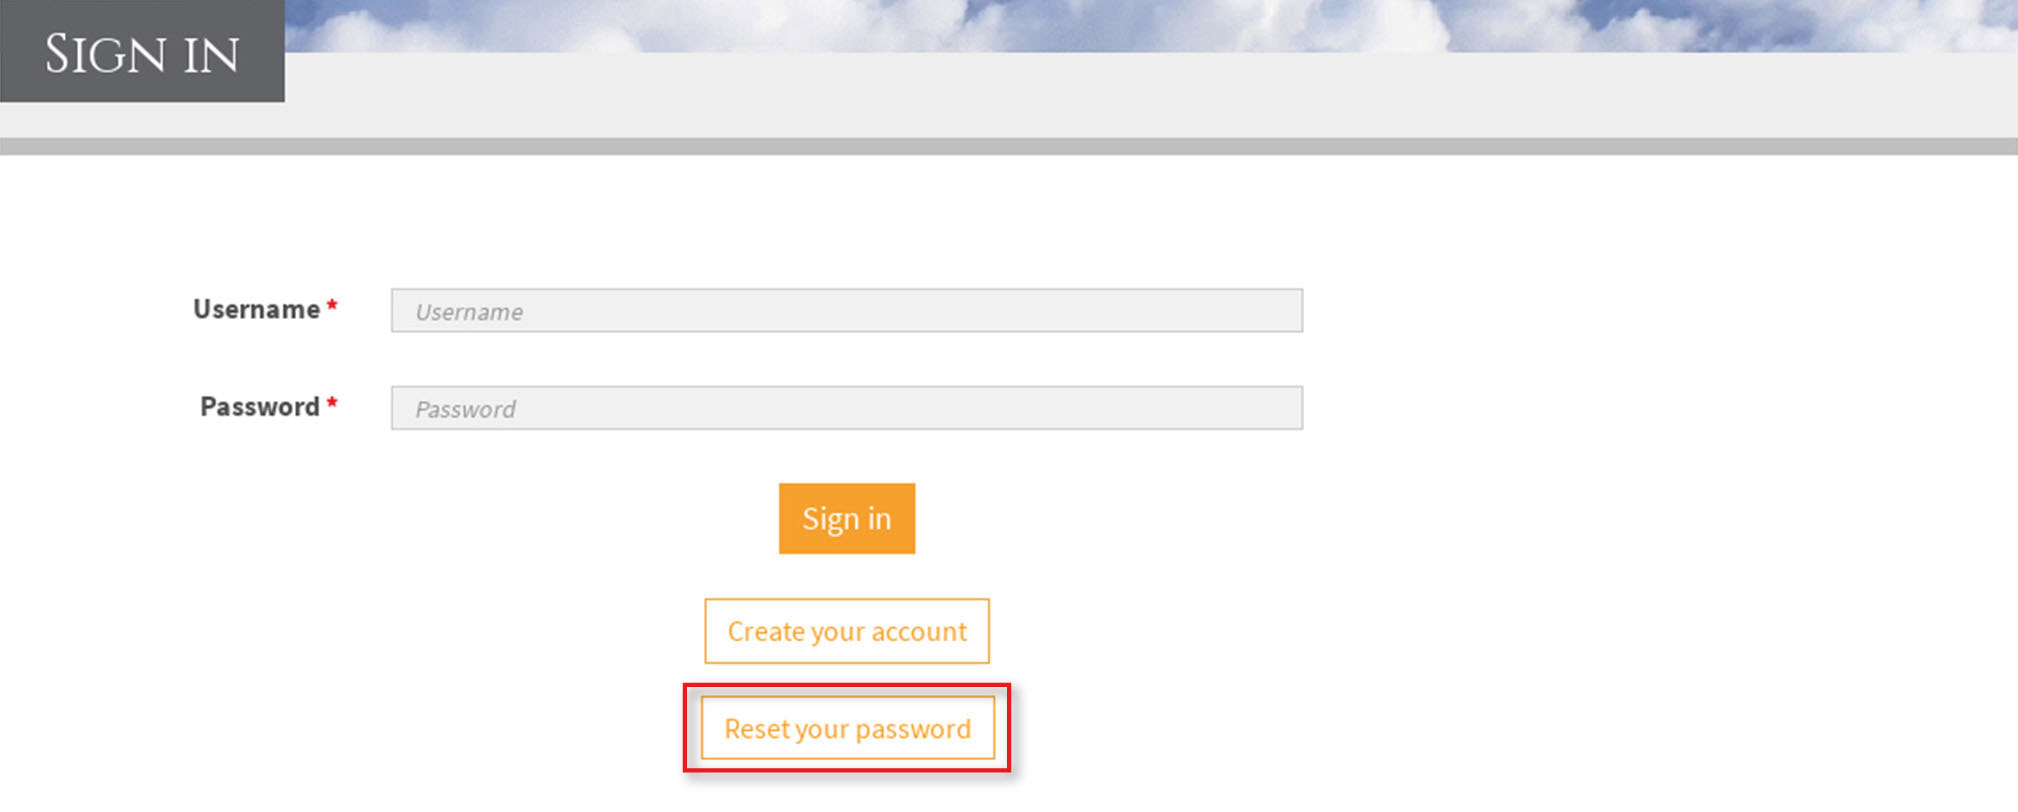Click the Username input field
The image size is (2018, 812).
click(846, 311)
